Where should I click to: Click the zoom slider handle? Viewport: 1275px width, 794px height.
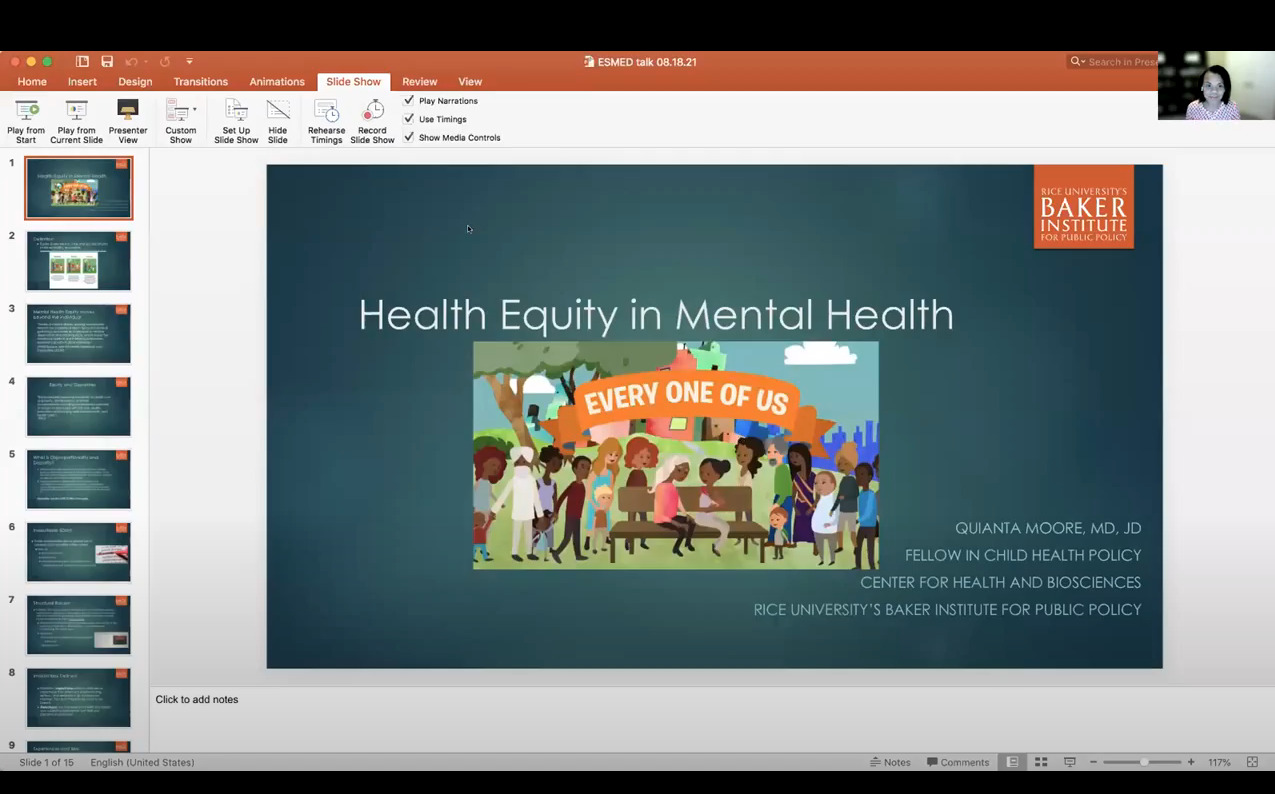1144,762
